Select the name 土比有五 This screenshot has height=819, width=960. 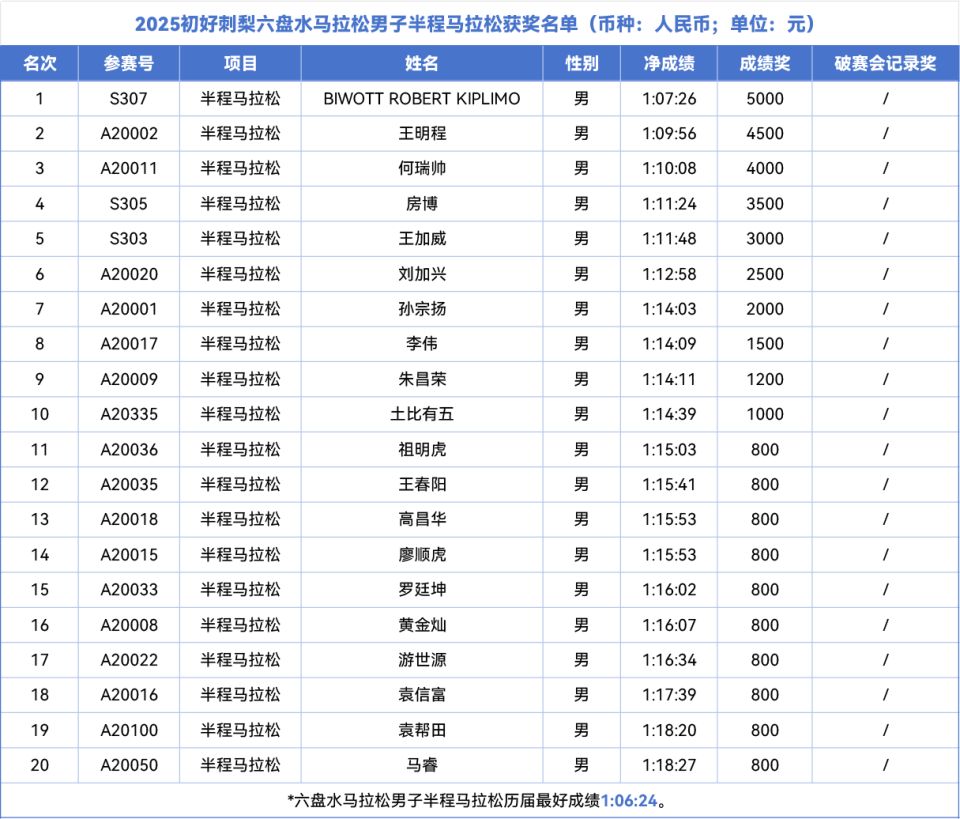[422, 414]
